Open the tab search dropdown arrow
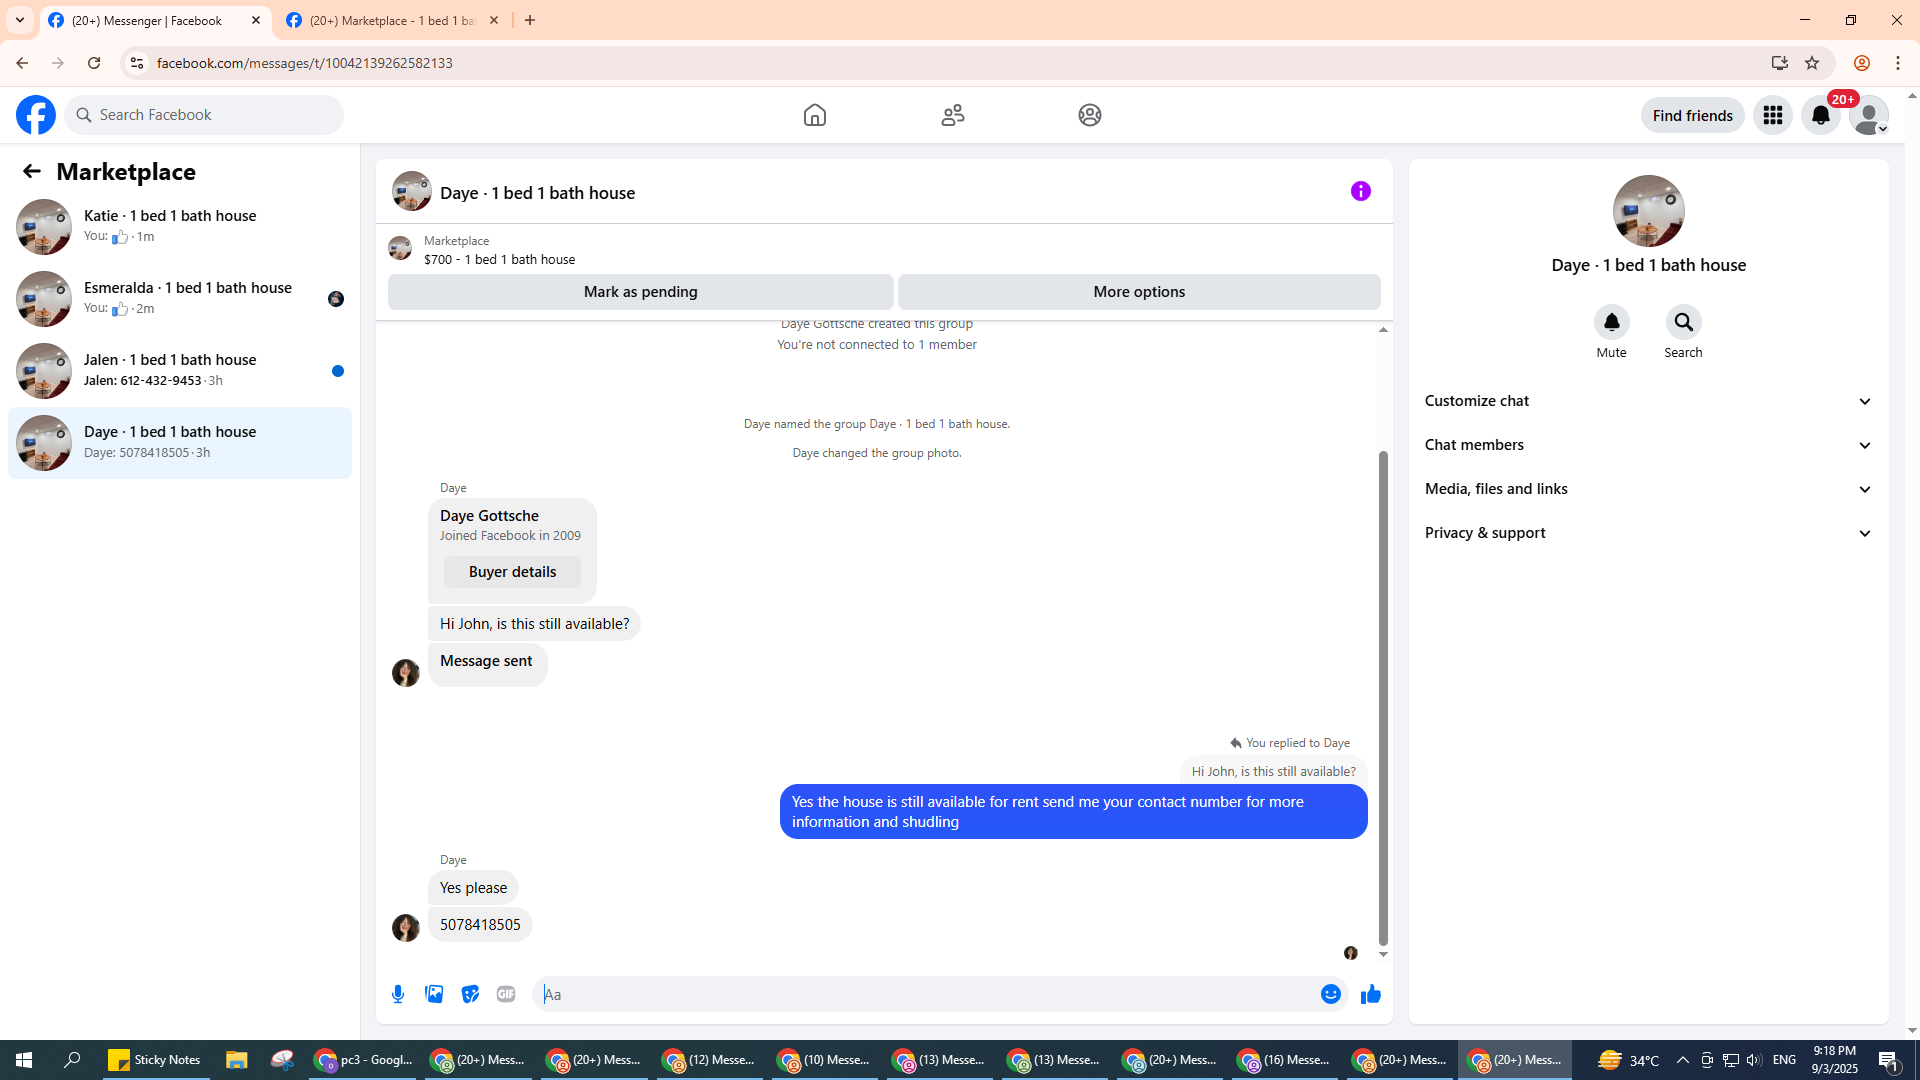 (x=20, y=20)
